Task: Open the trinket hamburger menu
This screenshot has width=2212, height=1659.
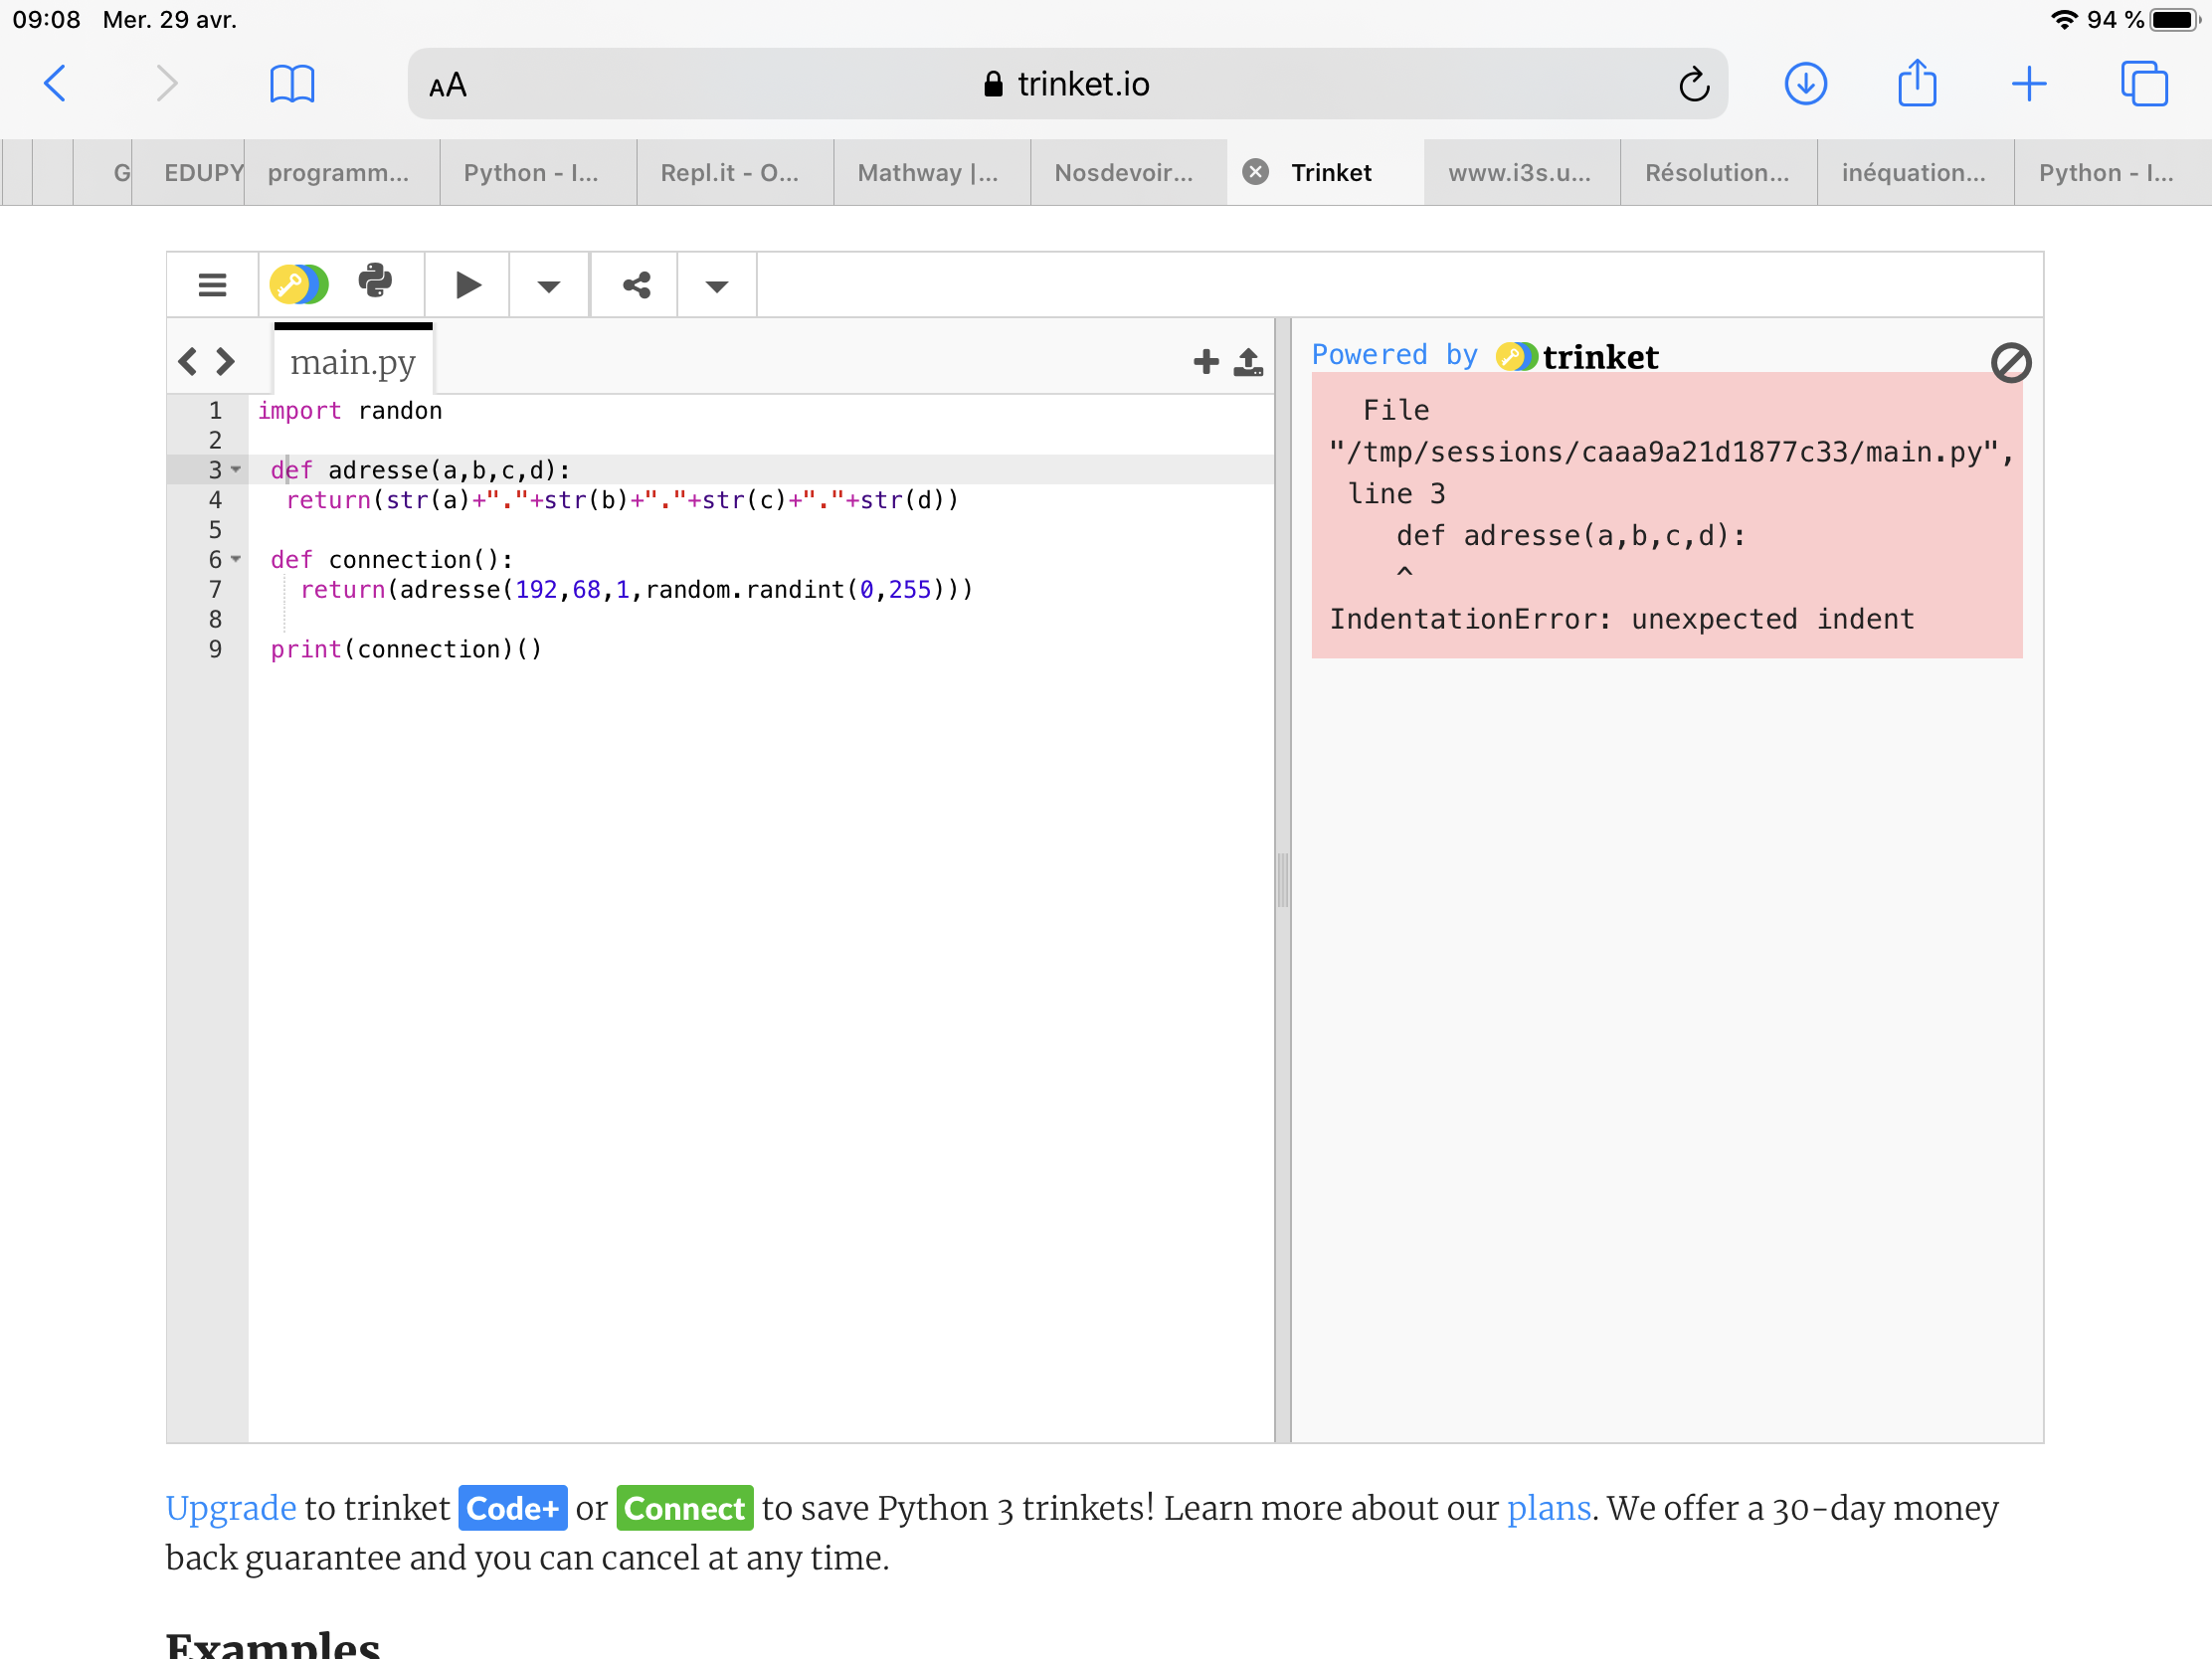Action: [x=212, y=285]
